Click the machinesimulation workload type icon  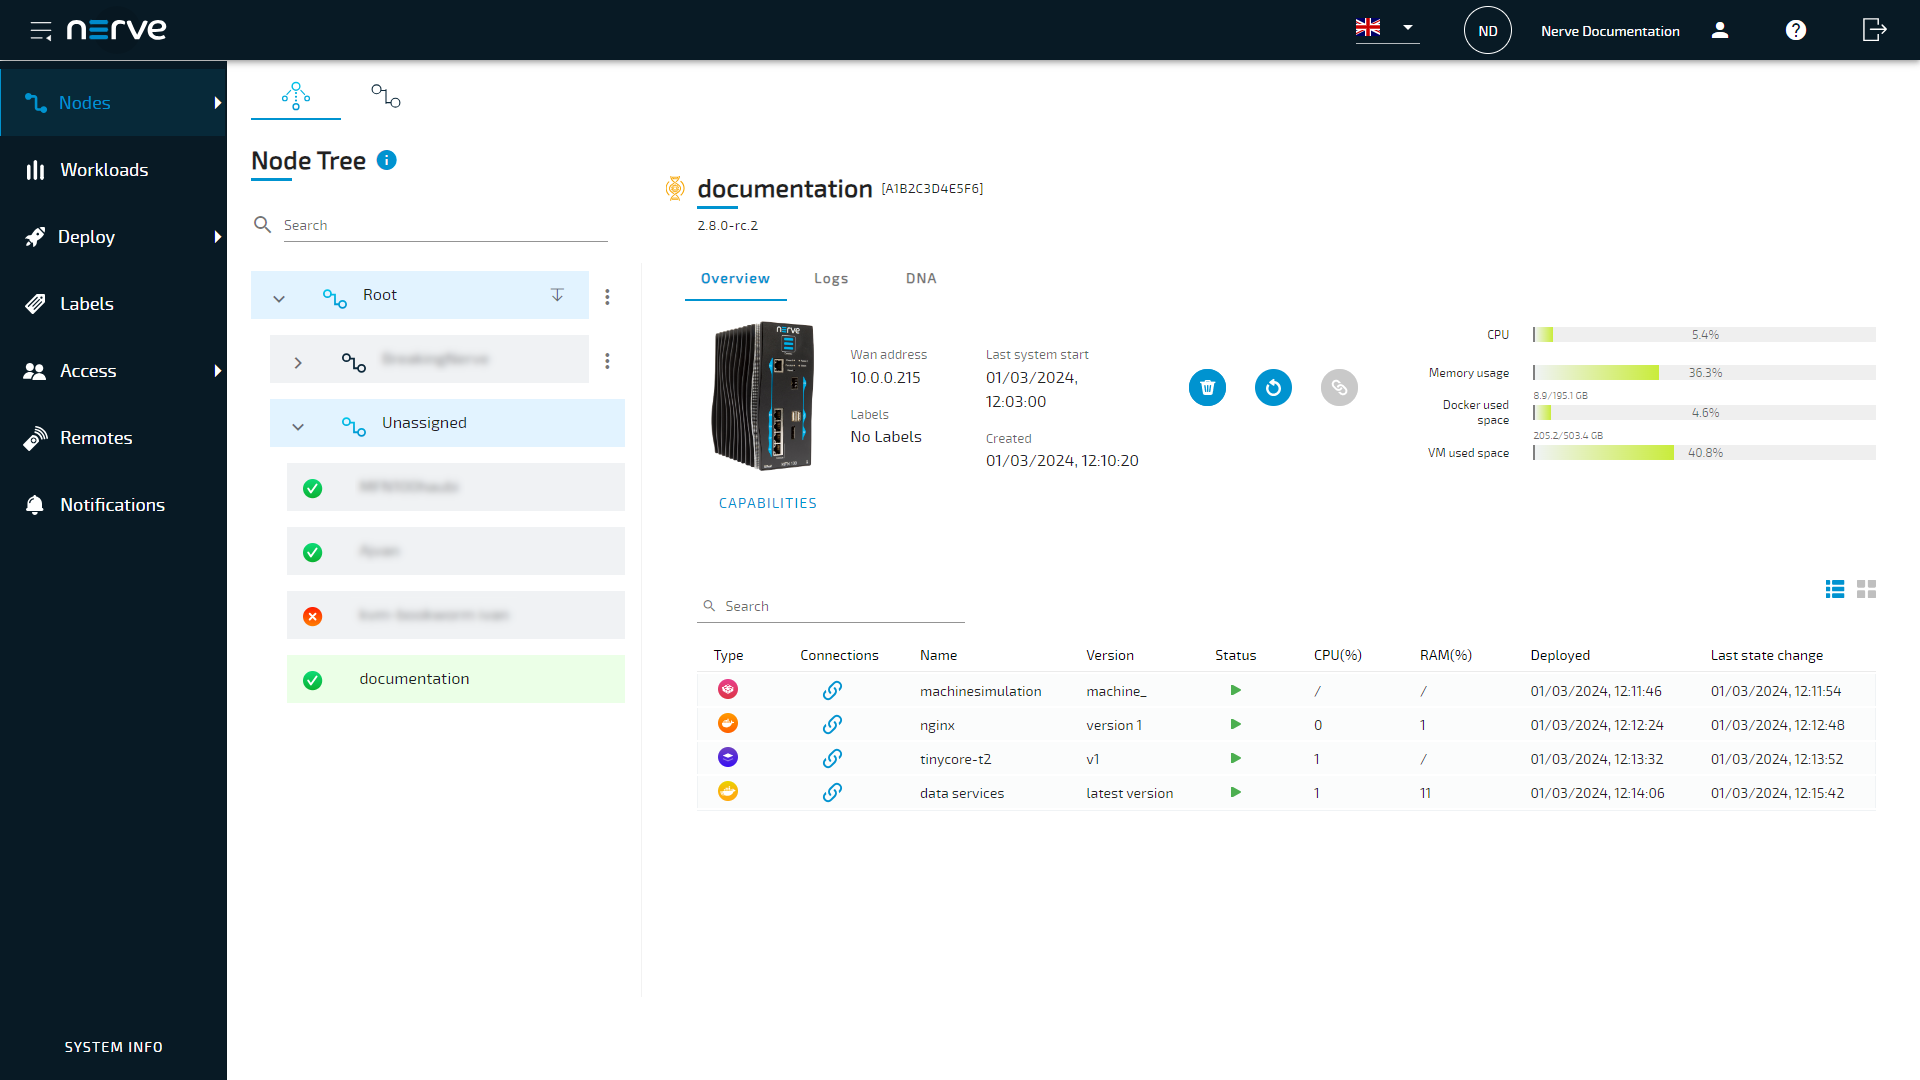point(728,690)
